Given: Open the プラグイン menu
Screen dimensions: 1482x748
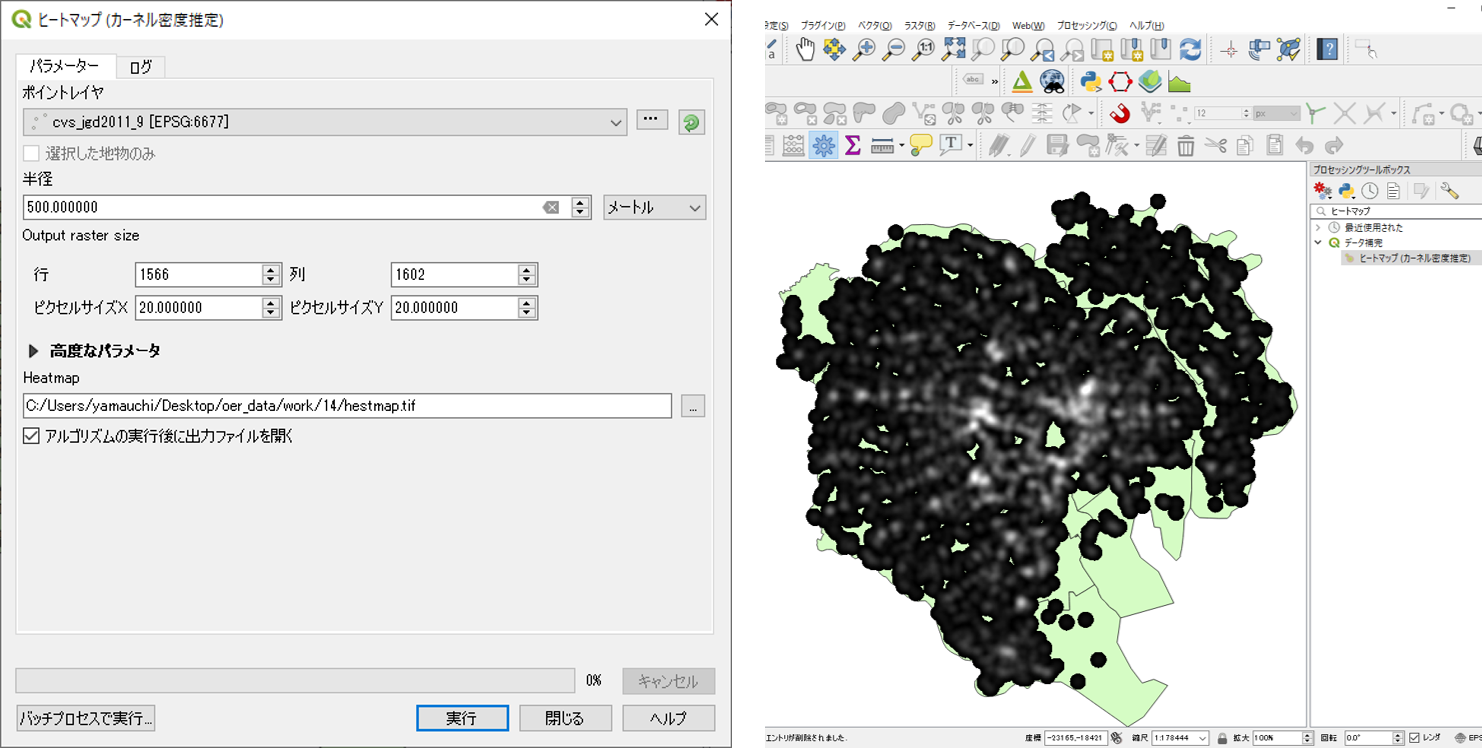Looking at the screenshot, I should point(823,25).
